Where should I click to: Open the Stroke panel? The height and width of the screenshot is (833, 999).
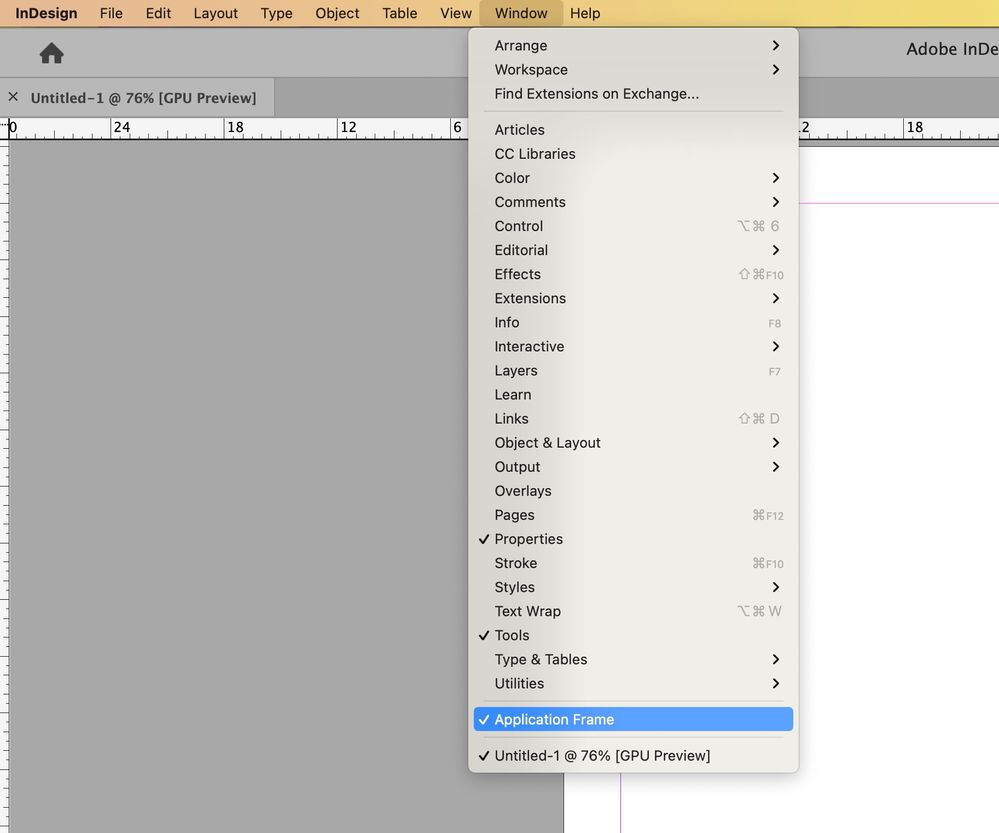[633, 563]
